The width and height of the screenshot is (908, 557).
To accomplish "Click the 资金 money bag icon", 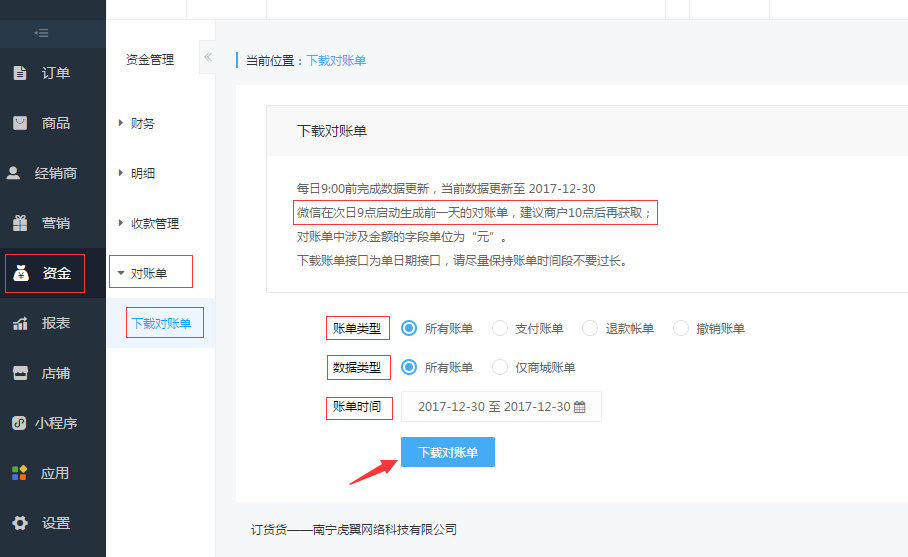I will pyautogui.click(x=21, y=273).
